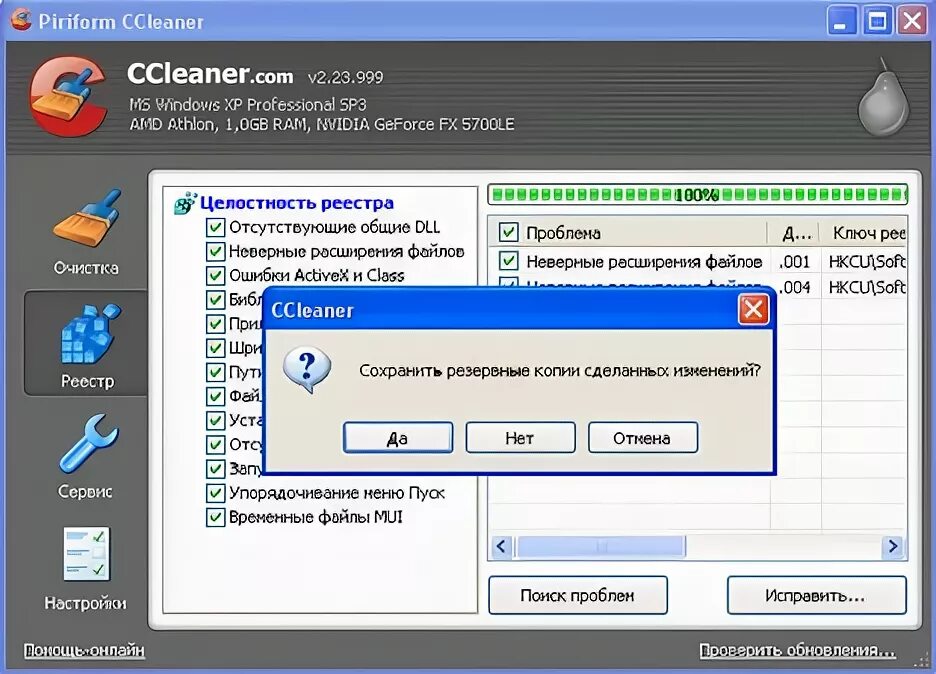Click Да to save backup

tap(398, 438)
